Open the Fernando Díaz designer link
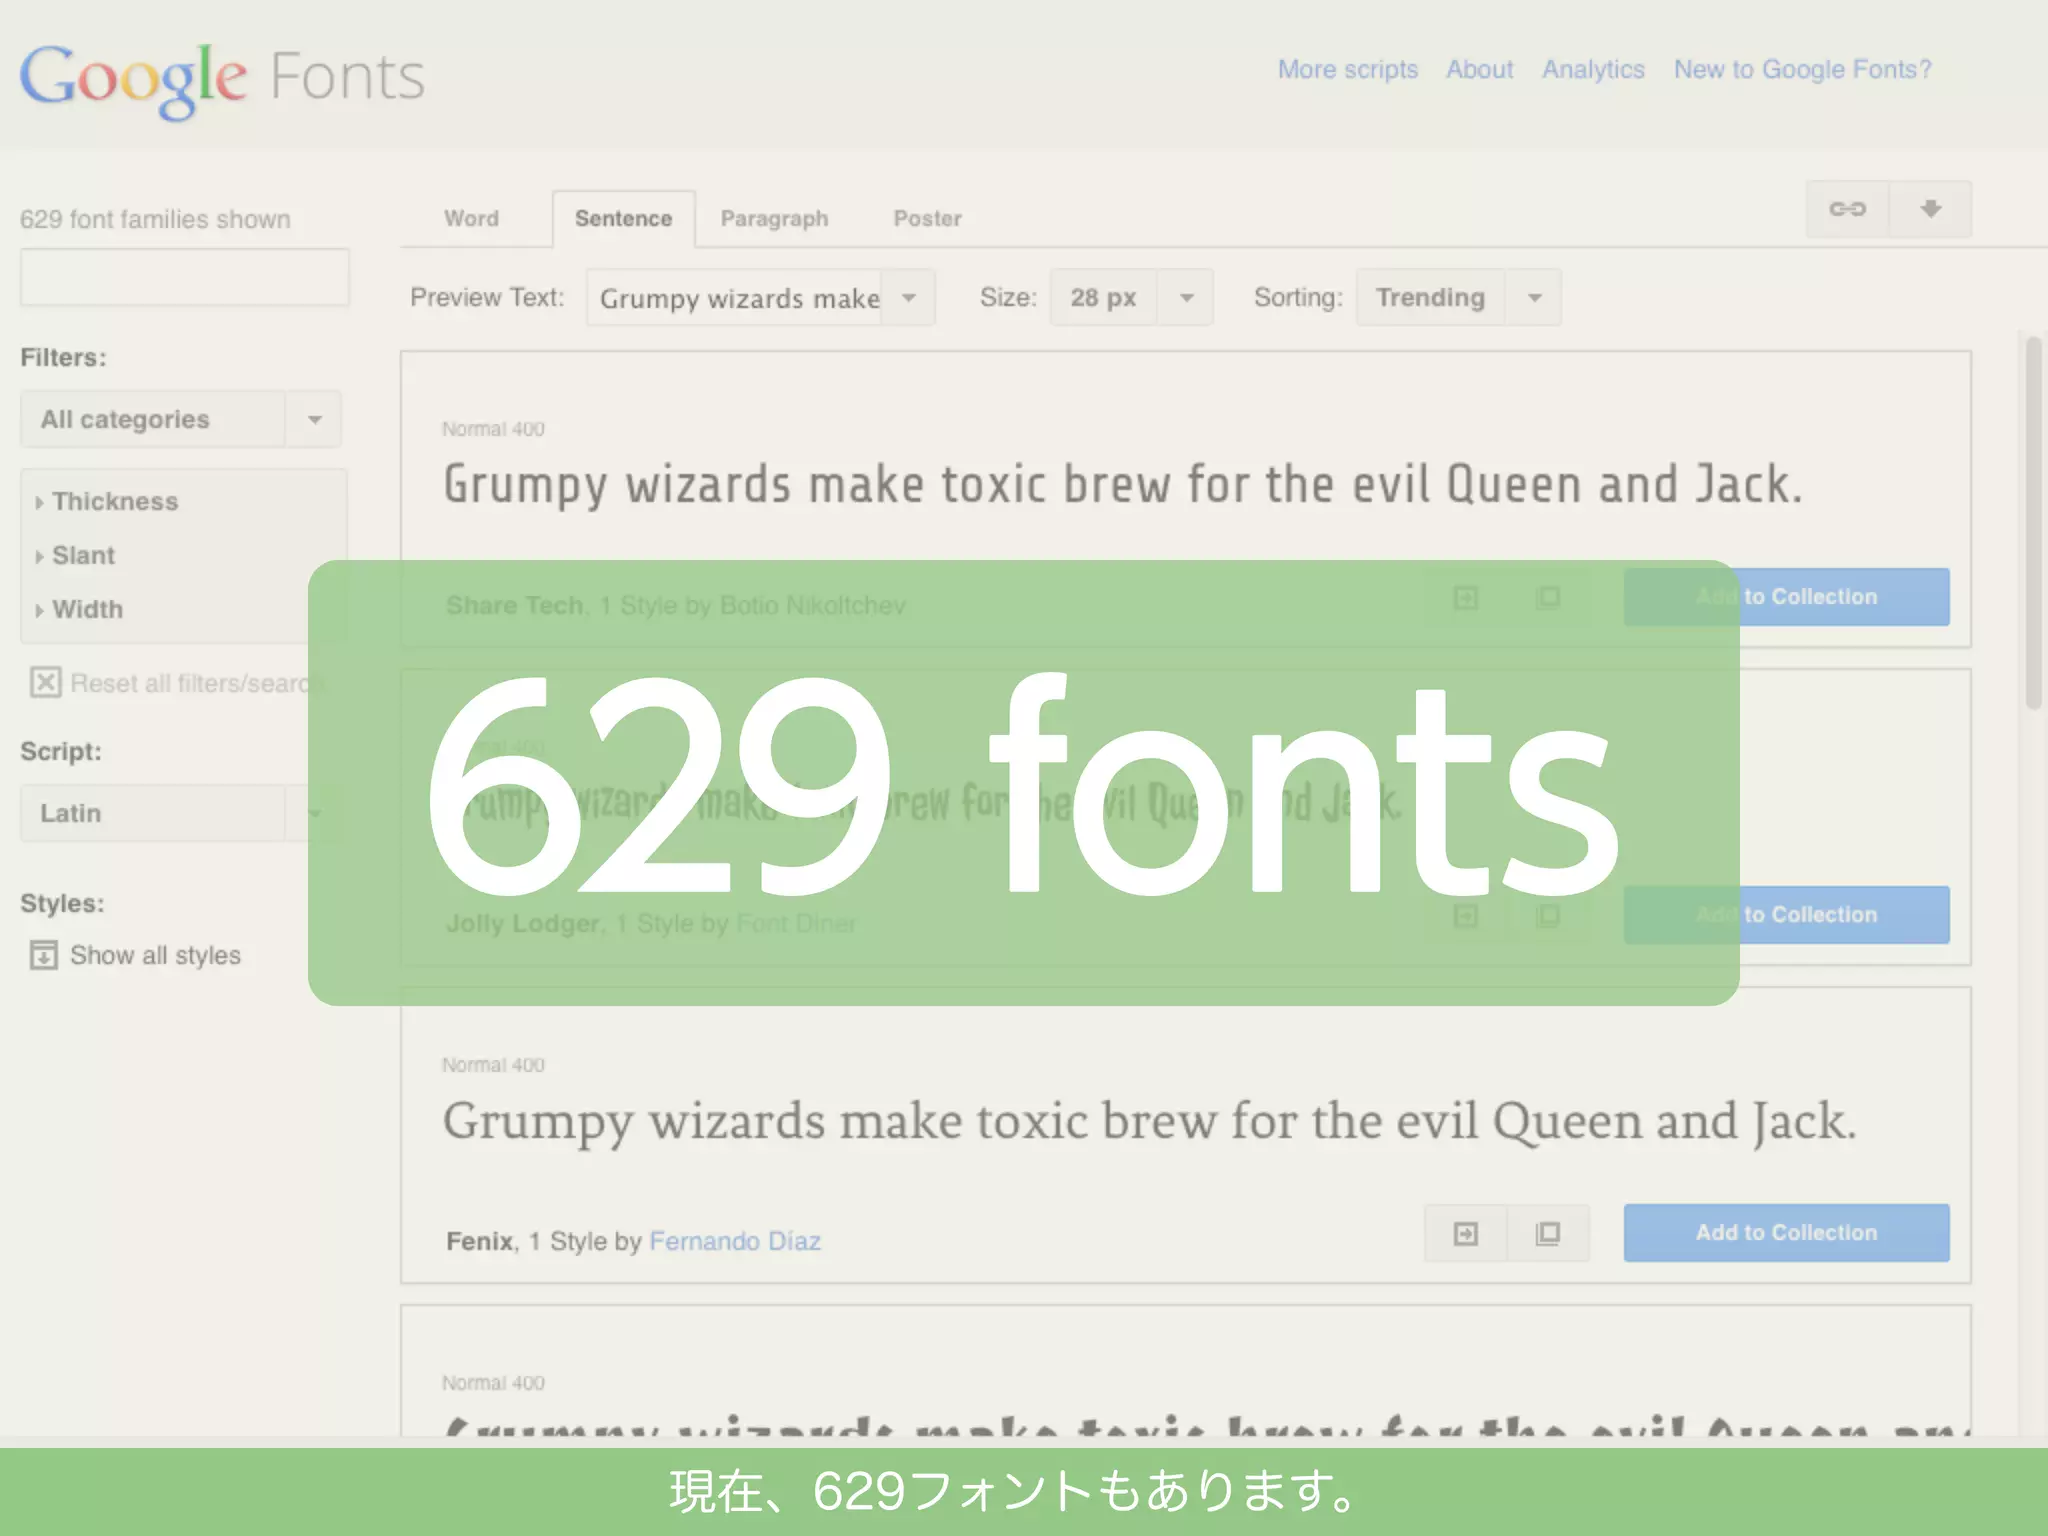Screen dimensions: 2048x1536 click(x=735, y=1241)
